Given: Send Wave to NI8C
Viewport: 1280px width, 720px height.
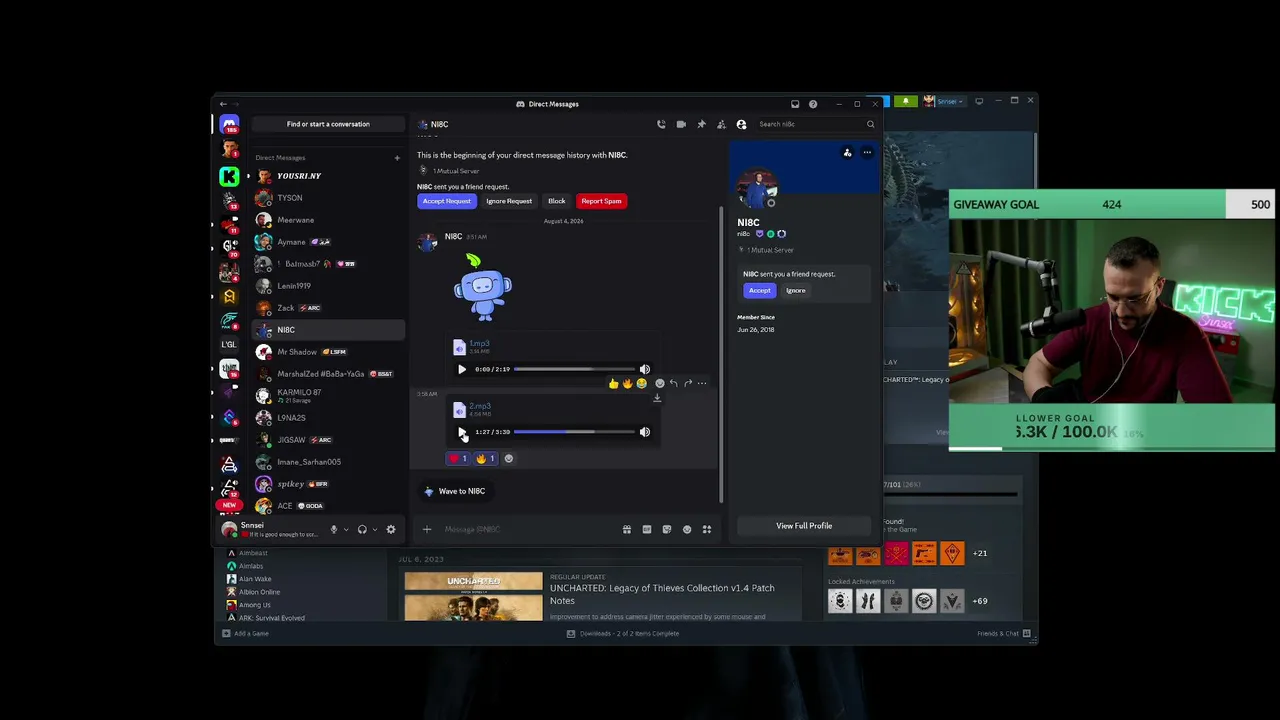Looking at the screenshot, I should 454,491.
